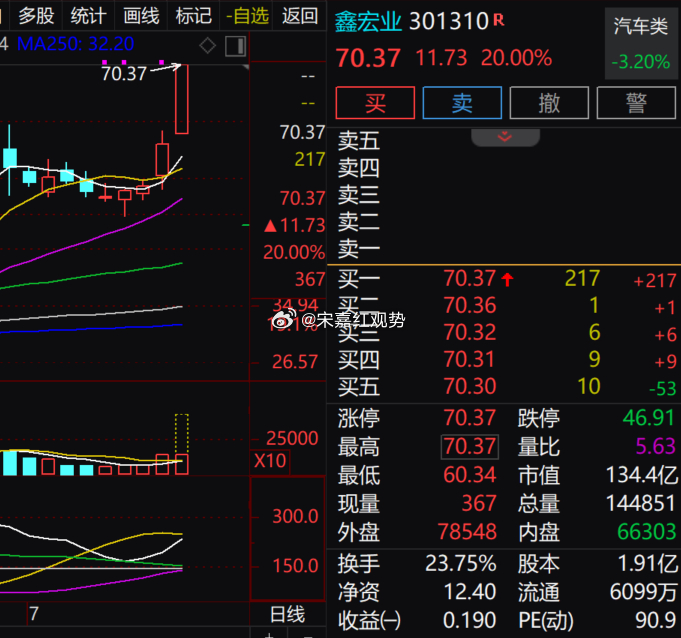This screenshot has height=638, width=681.
Task: Open the 标记 mark menu
Action: point(194,16)
